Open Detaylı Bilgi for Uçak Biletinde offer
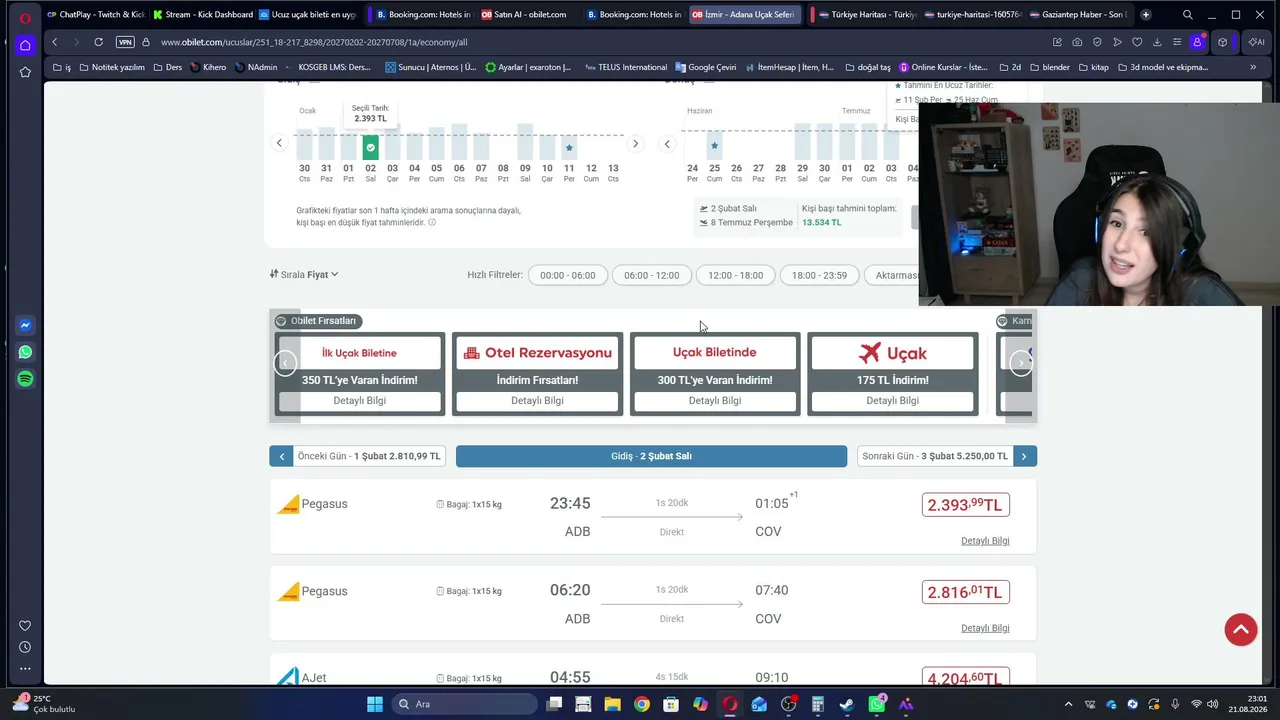 point(715,401)
